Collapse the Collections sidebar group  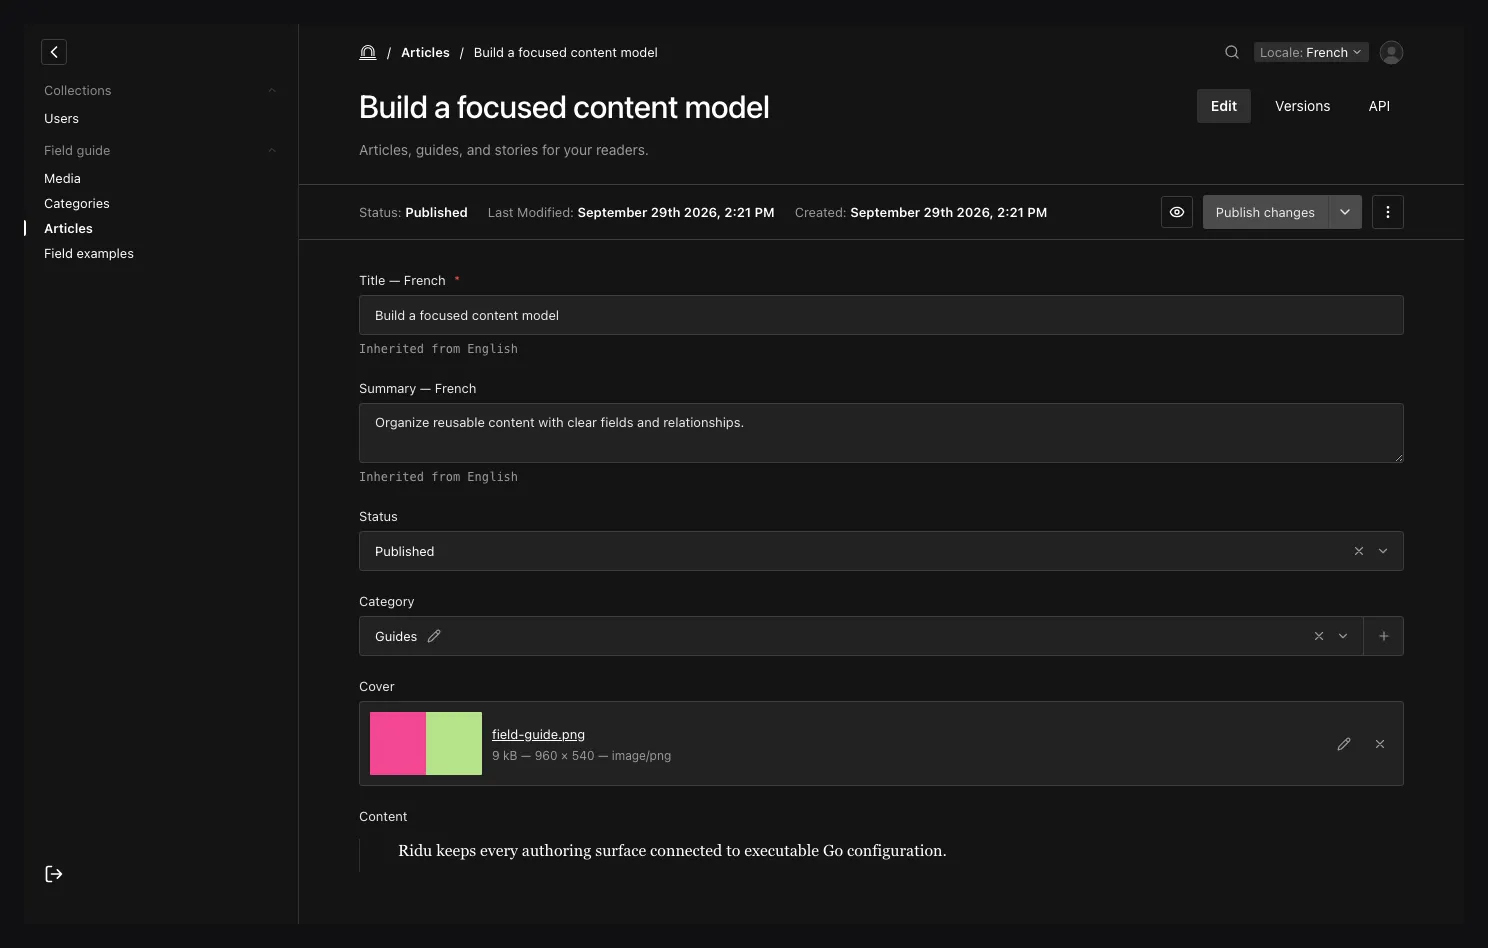160,90
